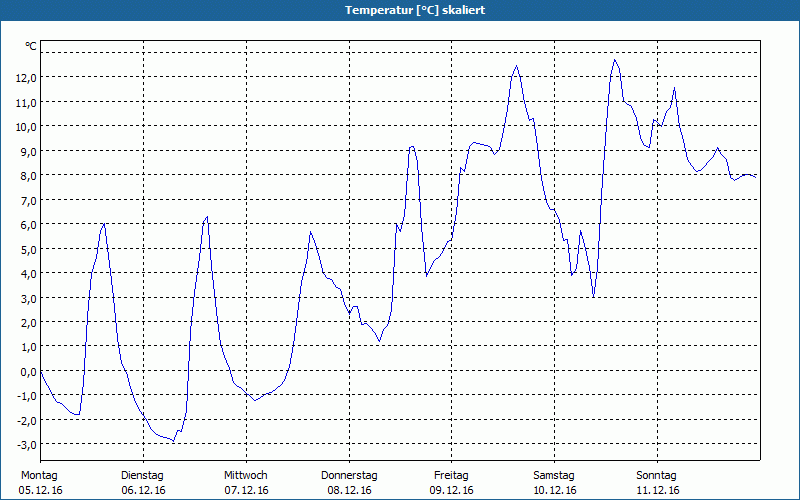The height and width of the screenshot is (500, 800).
Task: Click the Sonntag day label
Action: [656, 476]
